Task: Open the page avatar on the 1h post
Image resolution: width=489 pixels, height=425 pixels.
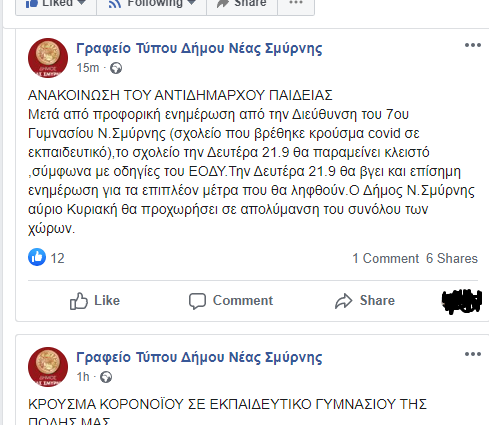Action: (48, 367)
